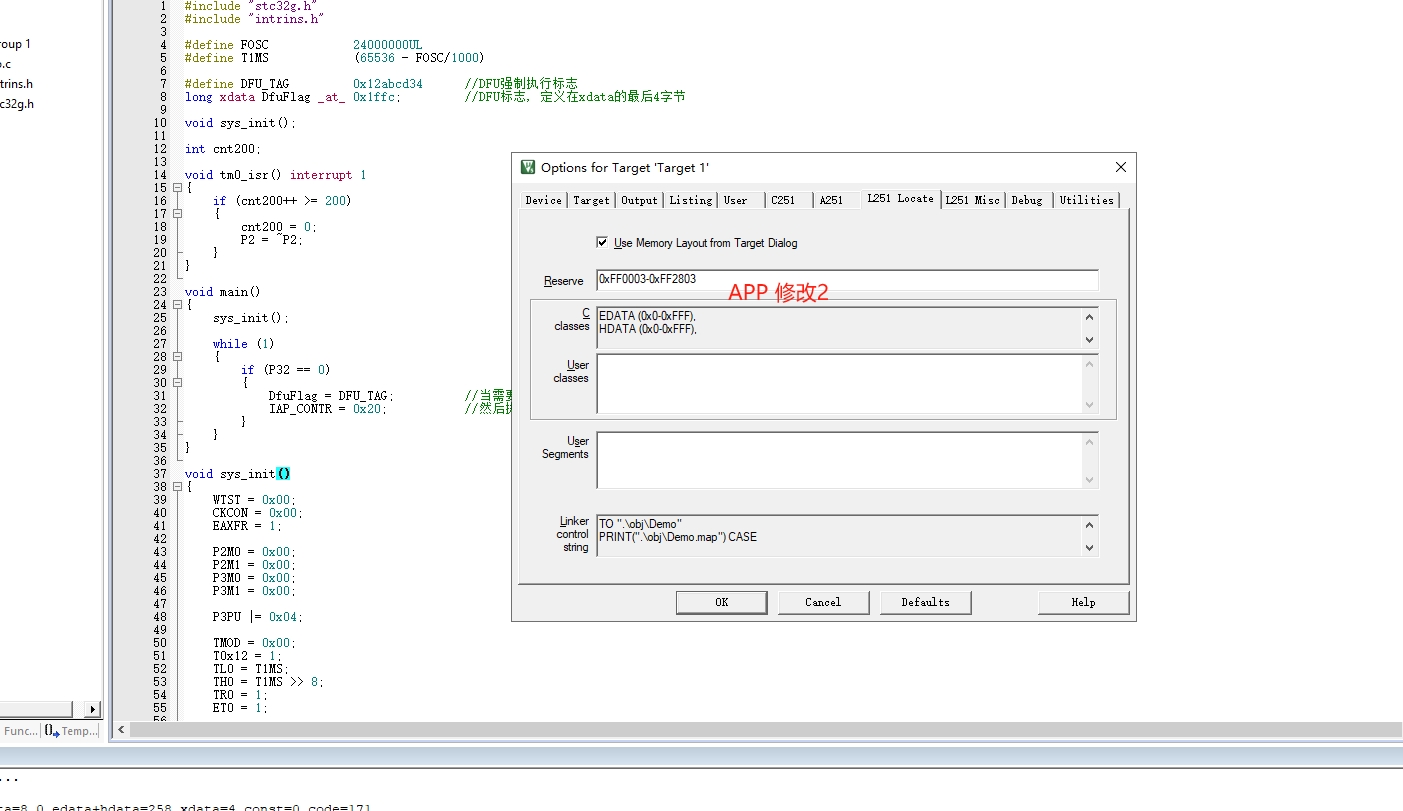Open the Debug tab
Screen dimensions: 1403x811
[1026, 200]
